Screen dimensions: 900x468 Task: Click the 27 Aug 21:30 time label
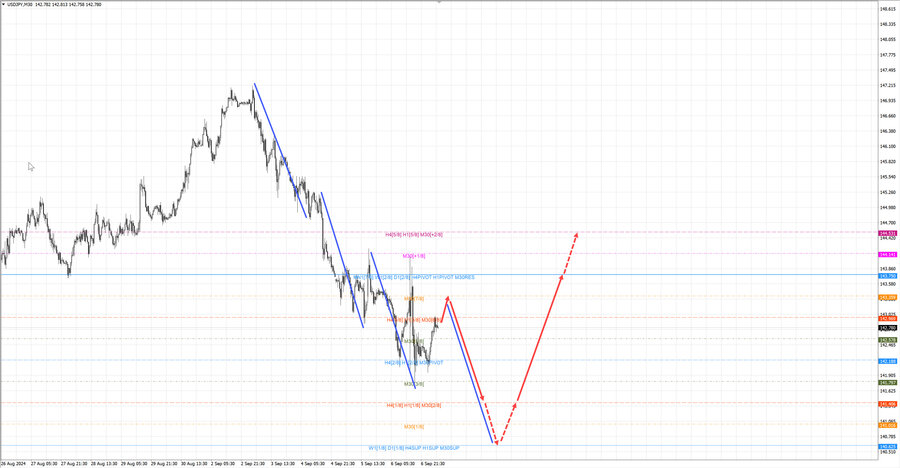point(74,463)
